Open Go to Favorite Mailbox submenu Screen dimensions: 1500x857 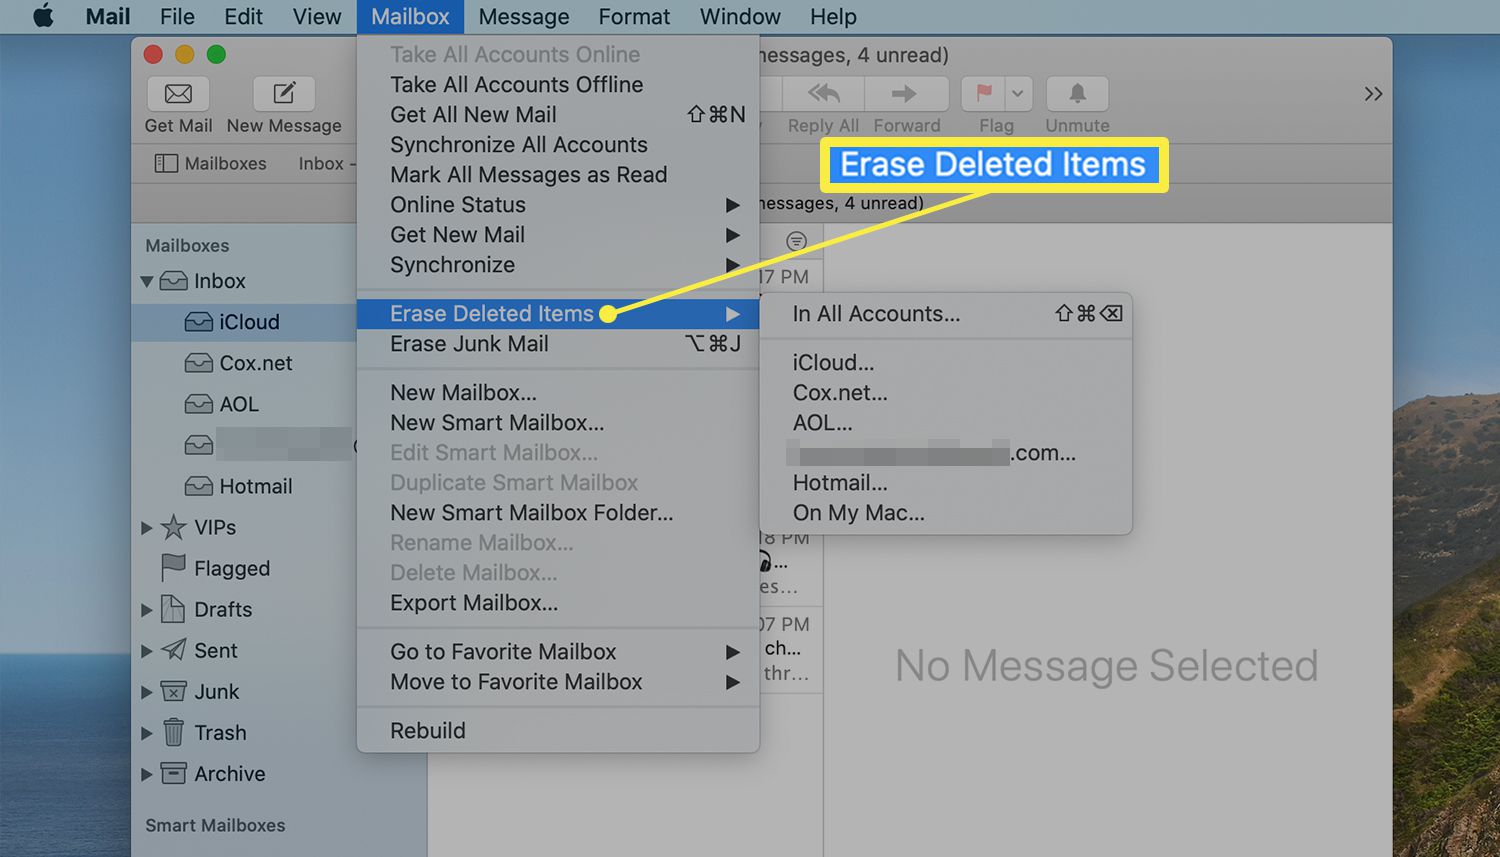point(558,652)
